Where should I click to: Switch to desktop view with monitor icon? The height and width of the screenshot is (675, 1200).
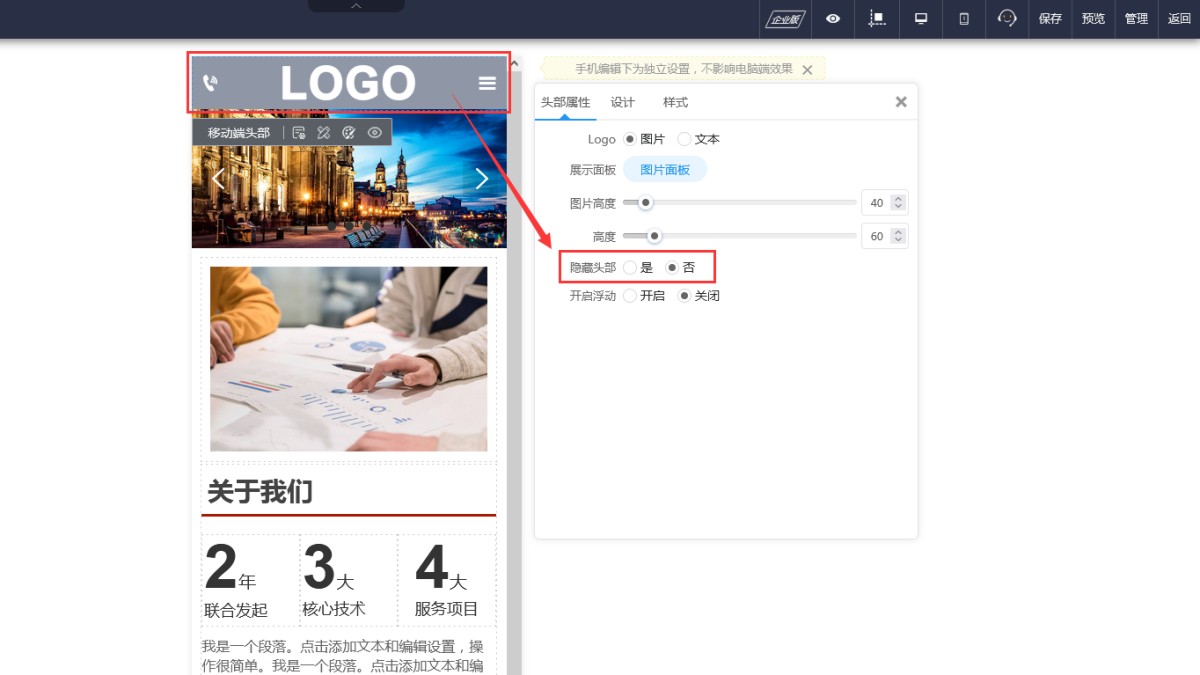[921, 19]
